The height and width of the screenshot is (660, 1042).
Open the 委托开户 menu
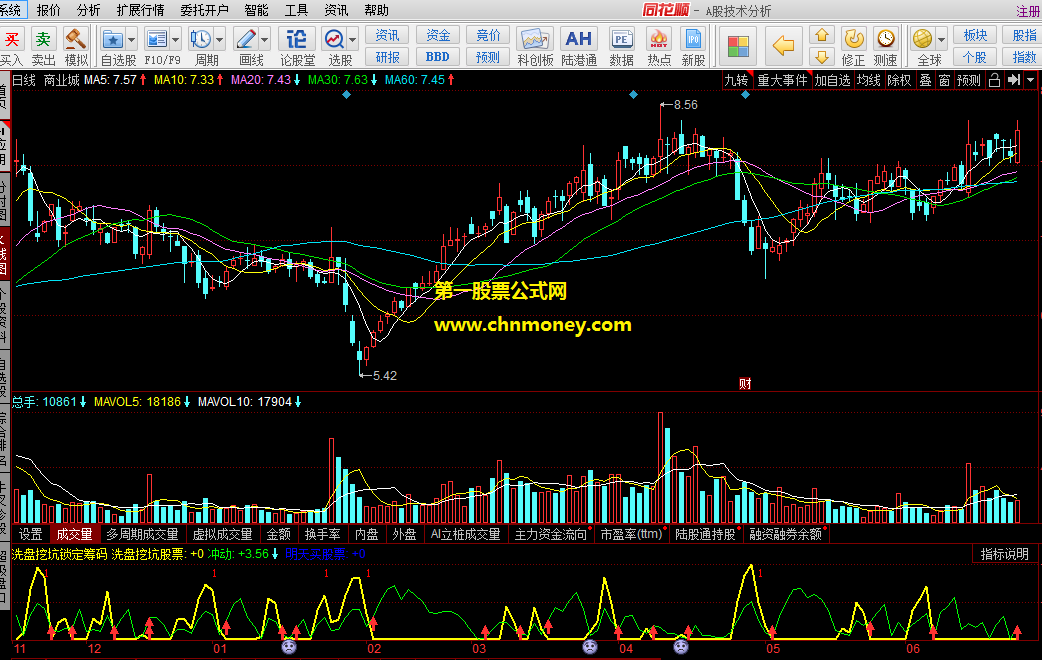pos(204,10)
